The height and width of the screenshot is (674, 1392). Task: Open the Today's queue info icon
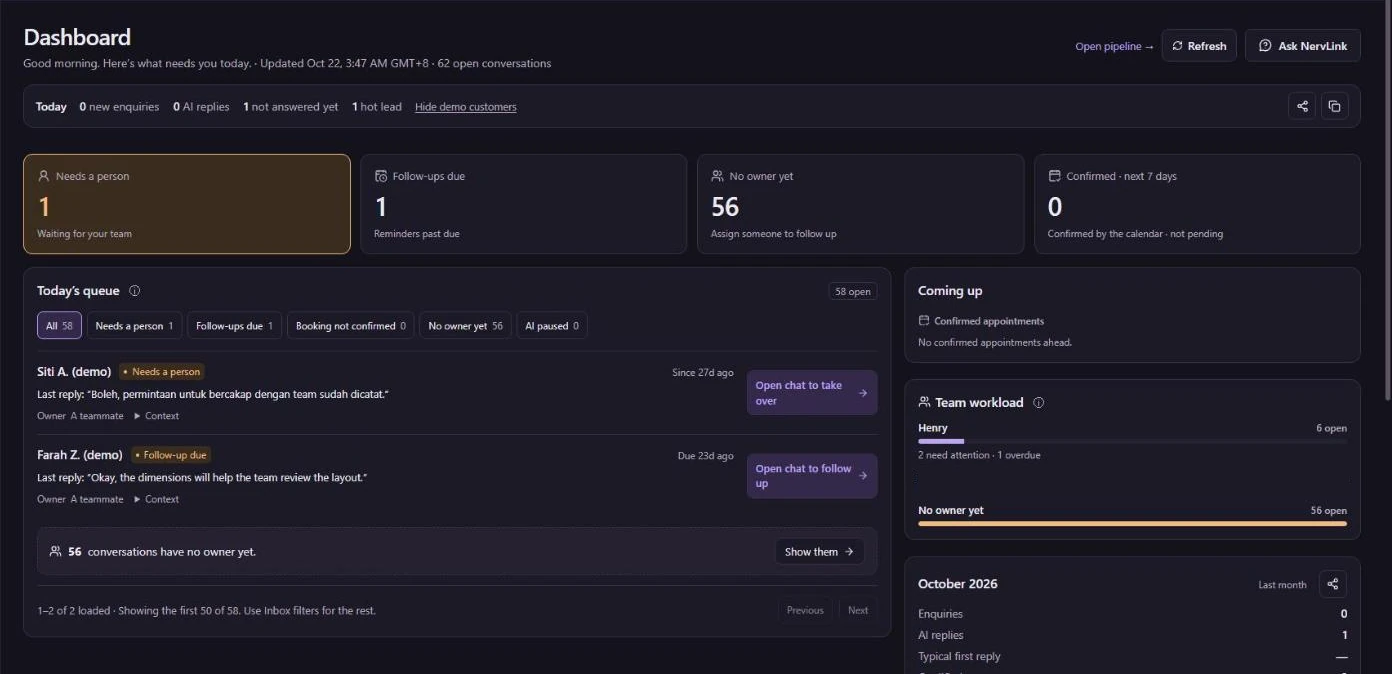pos(135,291)
